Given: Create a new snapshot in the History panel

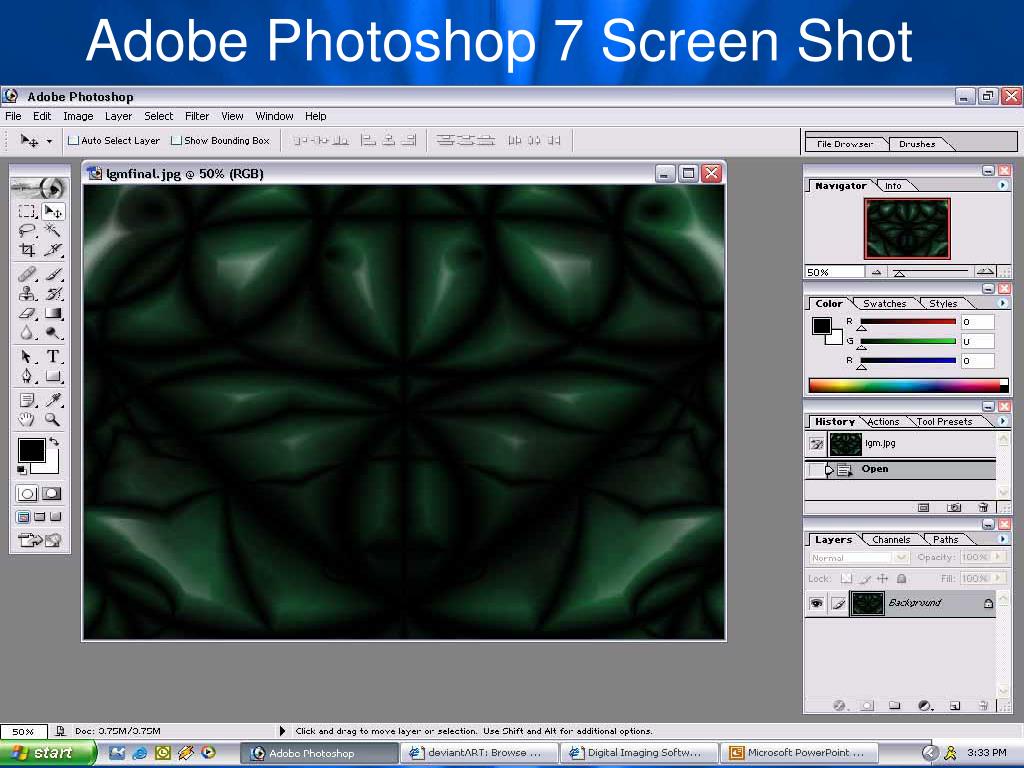Looking at the screenshot, I should click(953, 507).
